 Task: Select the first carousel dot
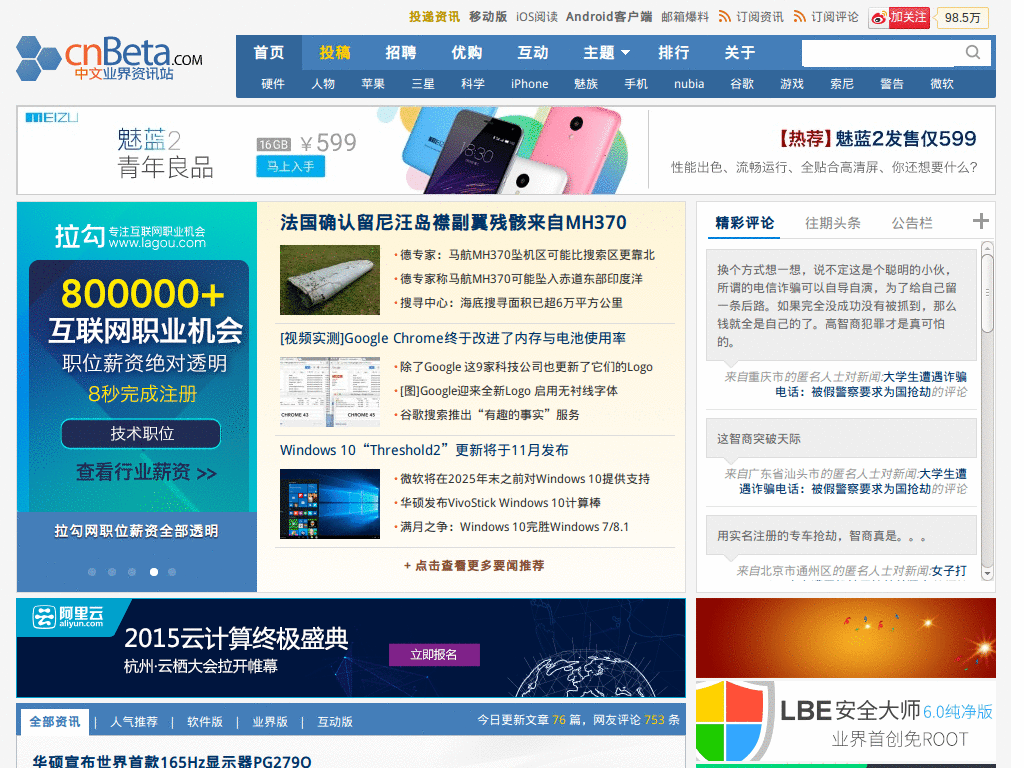(x=92, y=572)
